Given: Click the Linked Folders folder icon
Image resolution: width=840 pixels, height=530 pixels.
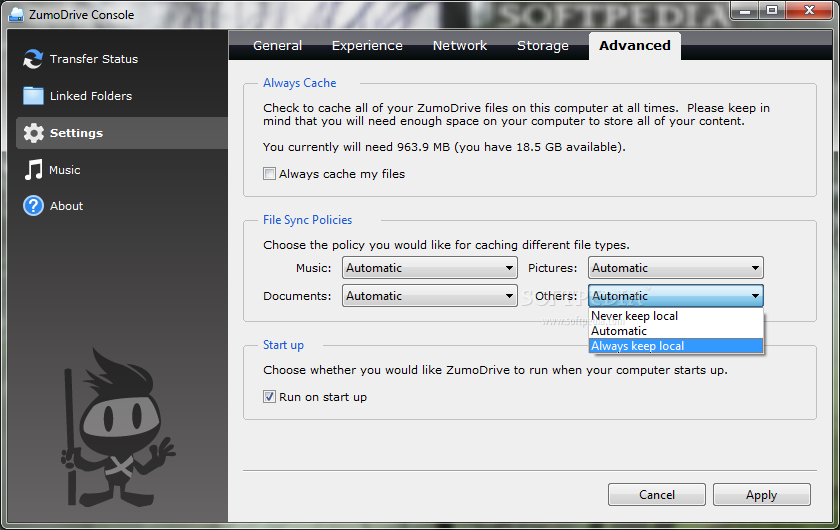Looking at the screenshot, I should (33, 96).
